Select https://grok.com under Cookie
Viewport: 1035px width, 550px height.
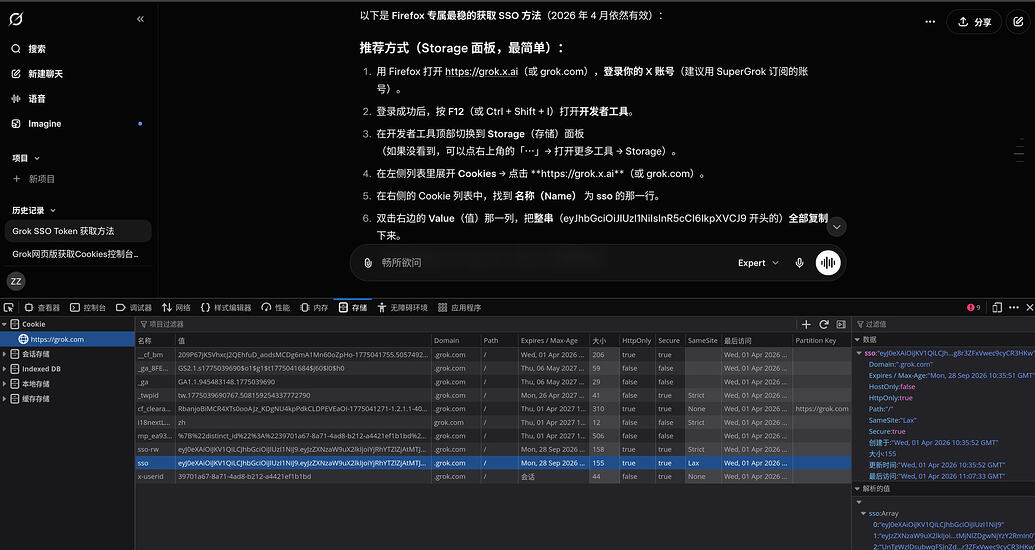tap(67, 339)
